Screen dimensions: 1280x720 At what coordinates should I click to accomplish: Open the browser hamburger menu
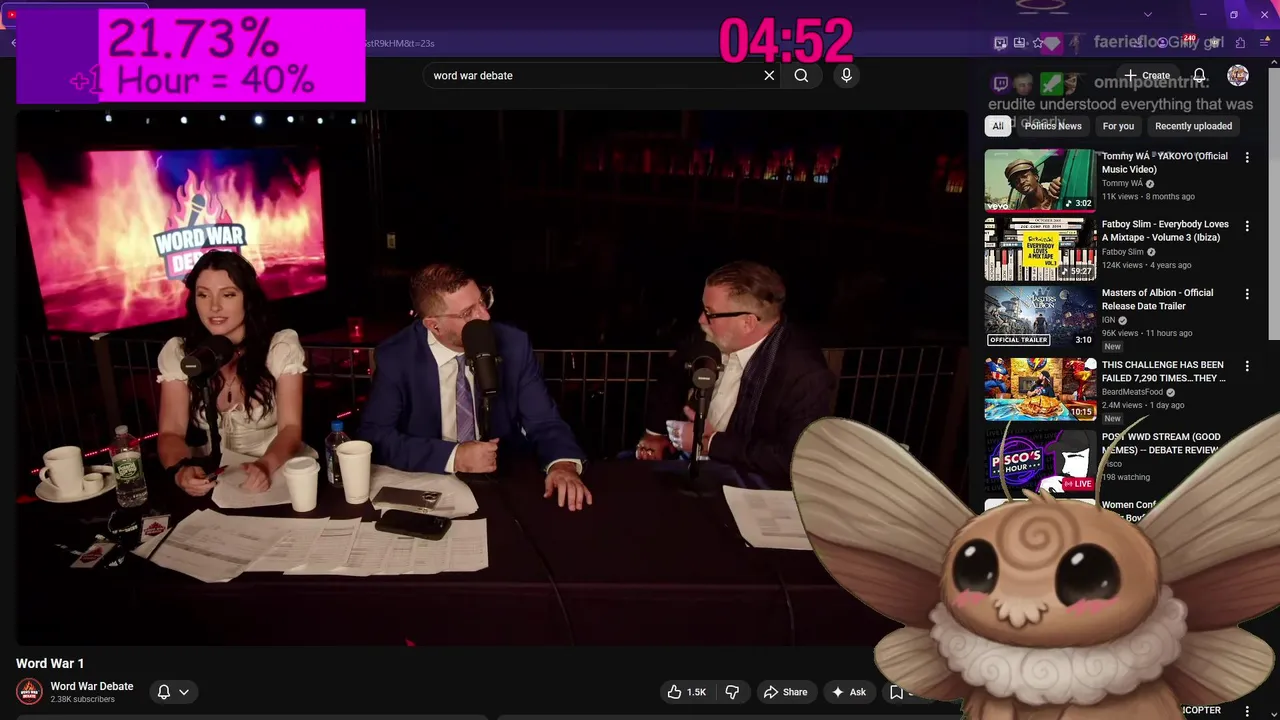[x=1264, y=43]
